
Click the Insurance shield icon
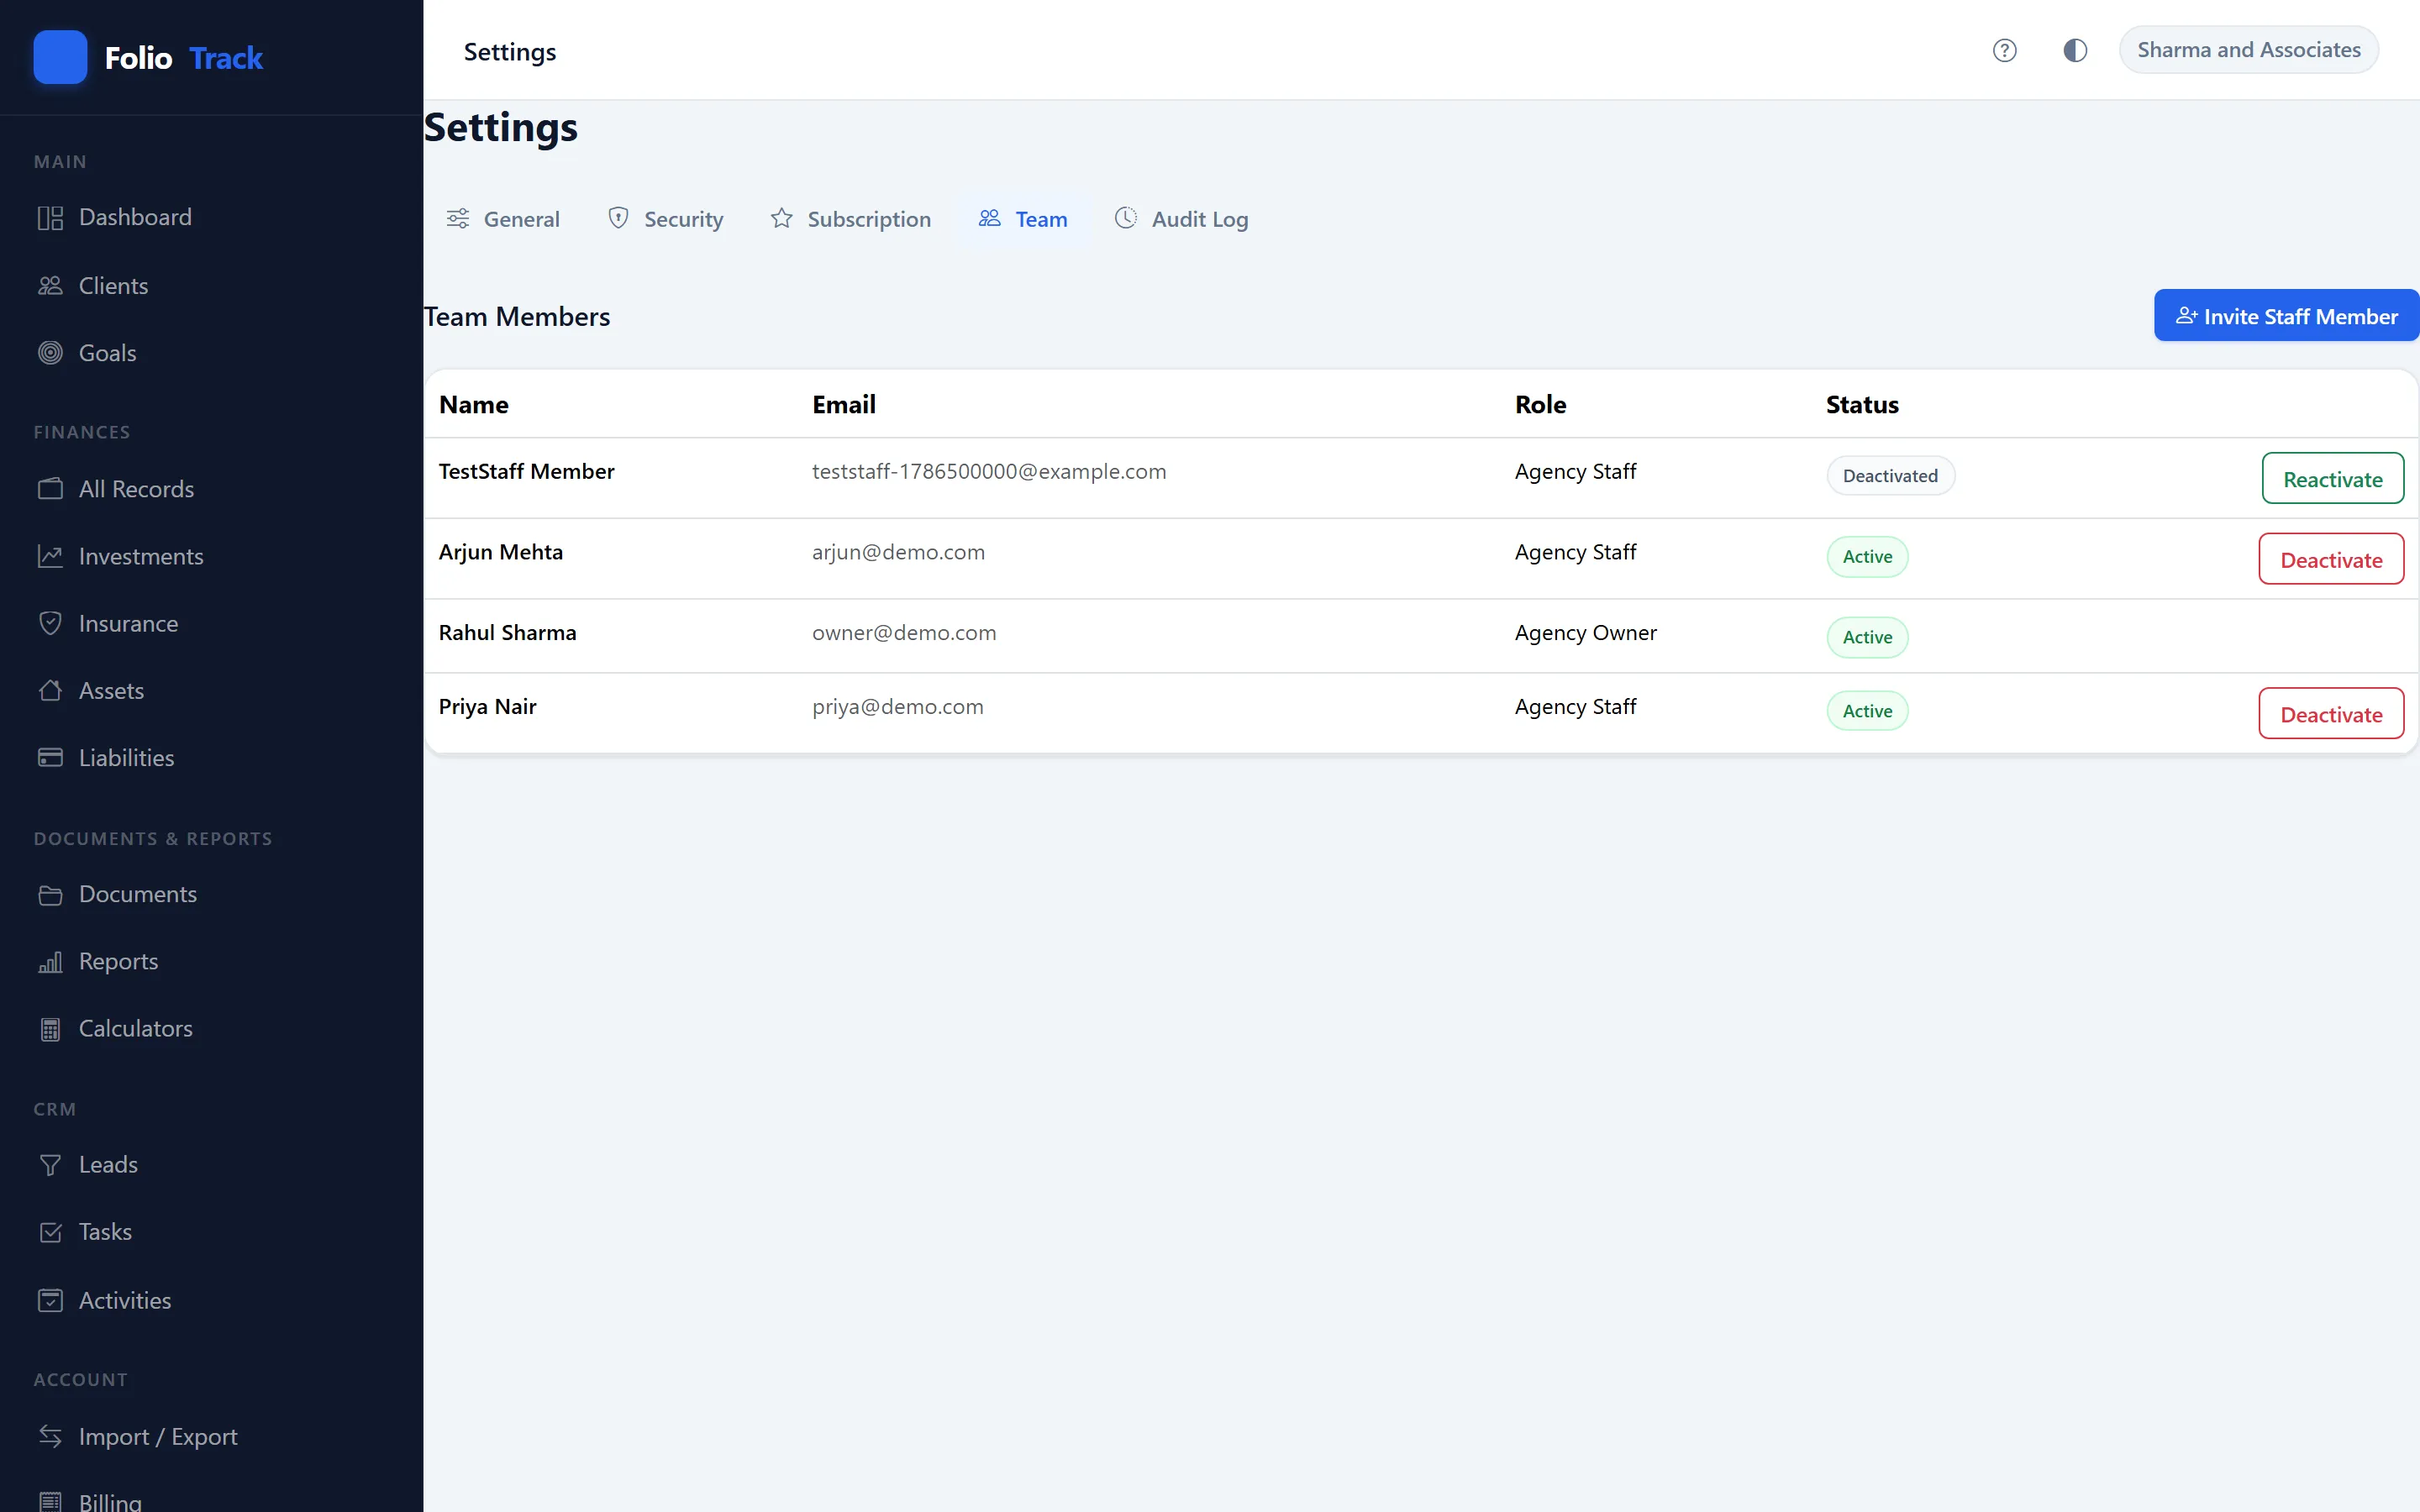50,623
